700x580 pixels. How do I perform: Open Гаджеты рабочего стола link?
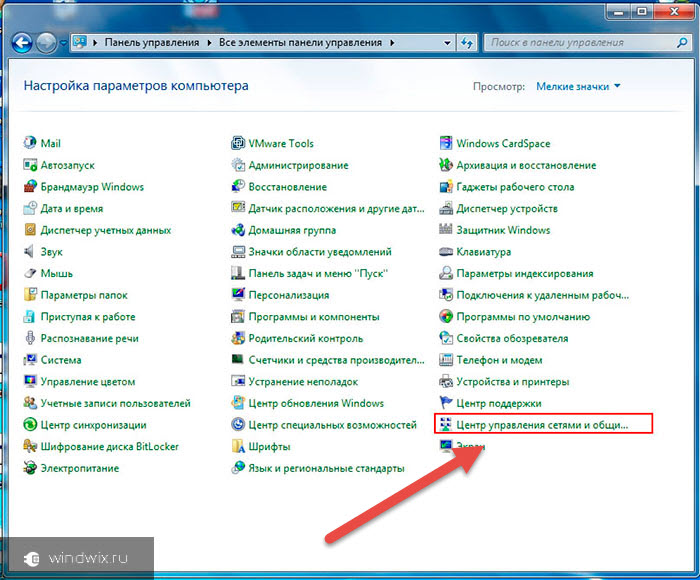coord(515,187)
